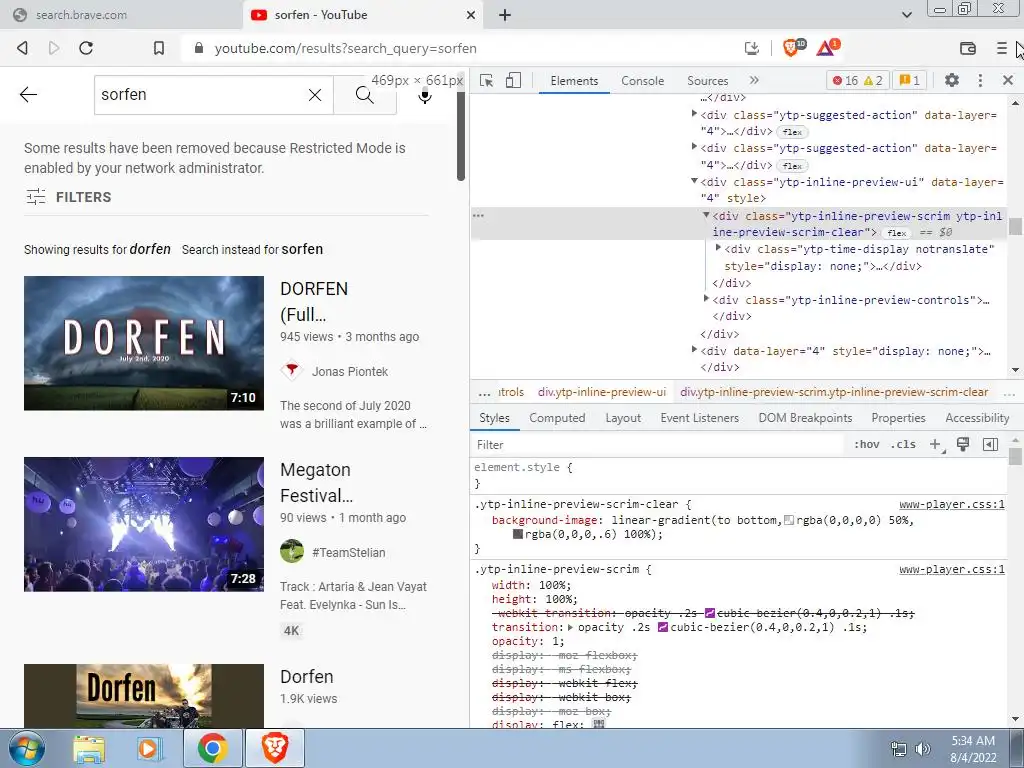This screenshot has width=1024, height=768.
Task: Focus the Styles Filter input field
Action: point(658,445)
